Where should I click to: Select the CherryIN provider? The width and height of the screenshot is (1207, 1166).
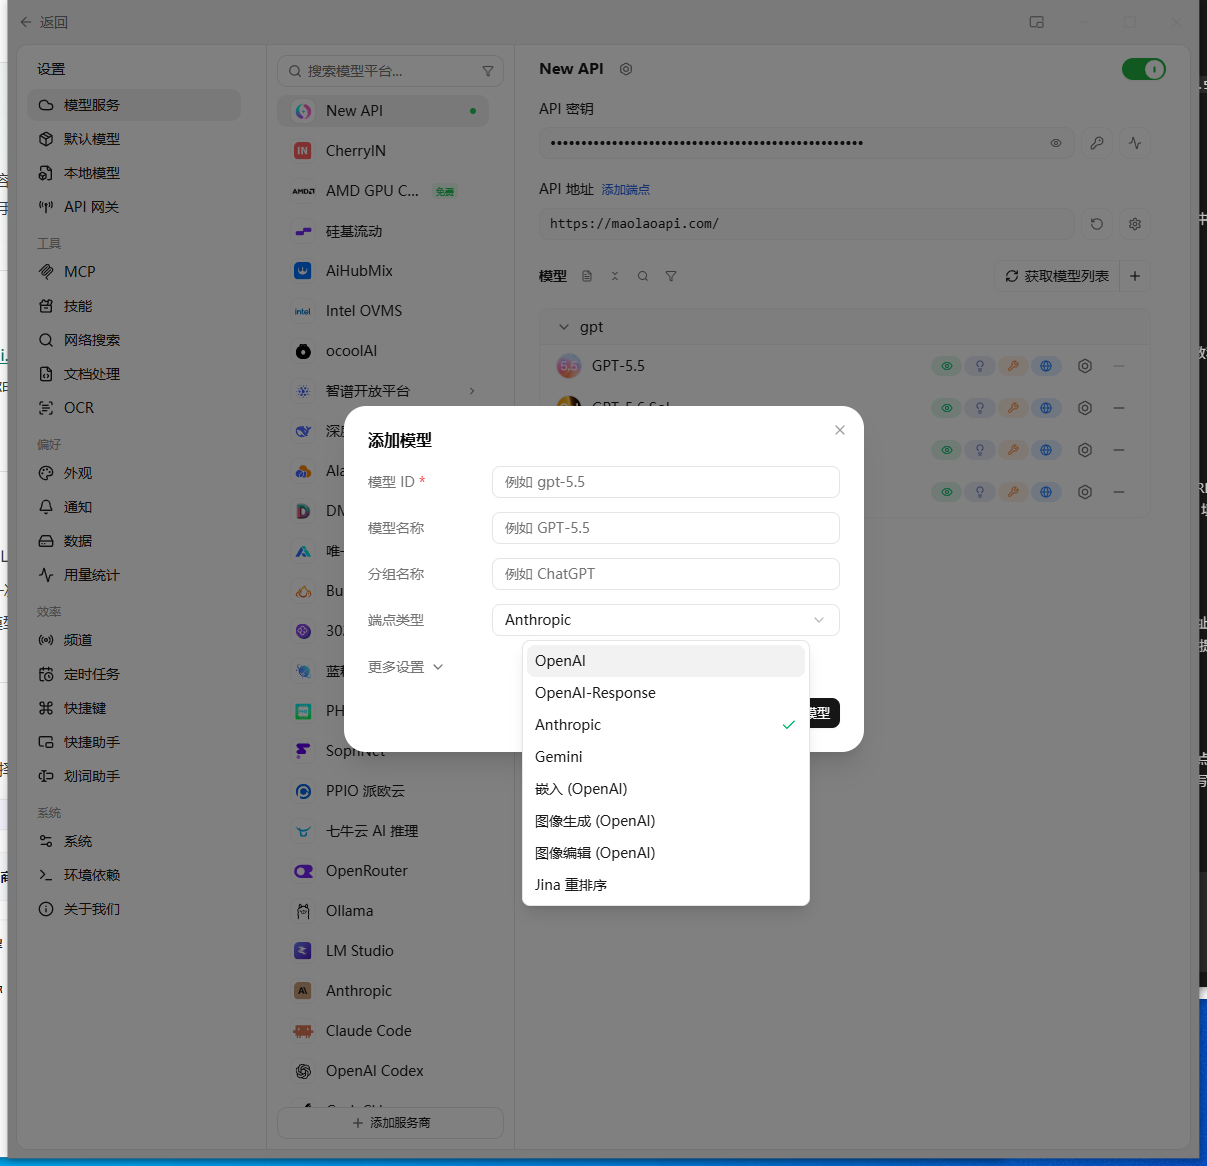[x=383, y=151]
